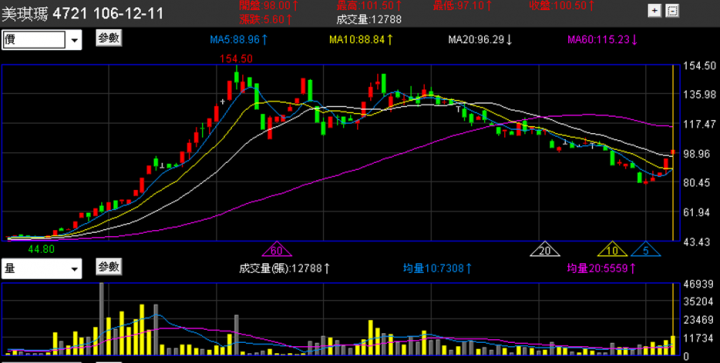Click the 44.80 low price label

[41, 249]
